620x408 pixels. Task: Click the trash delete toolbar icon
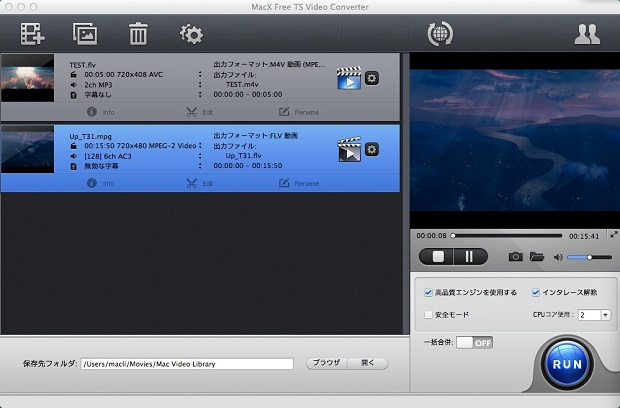[x=138, y=34]
